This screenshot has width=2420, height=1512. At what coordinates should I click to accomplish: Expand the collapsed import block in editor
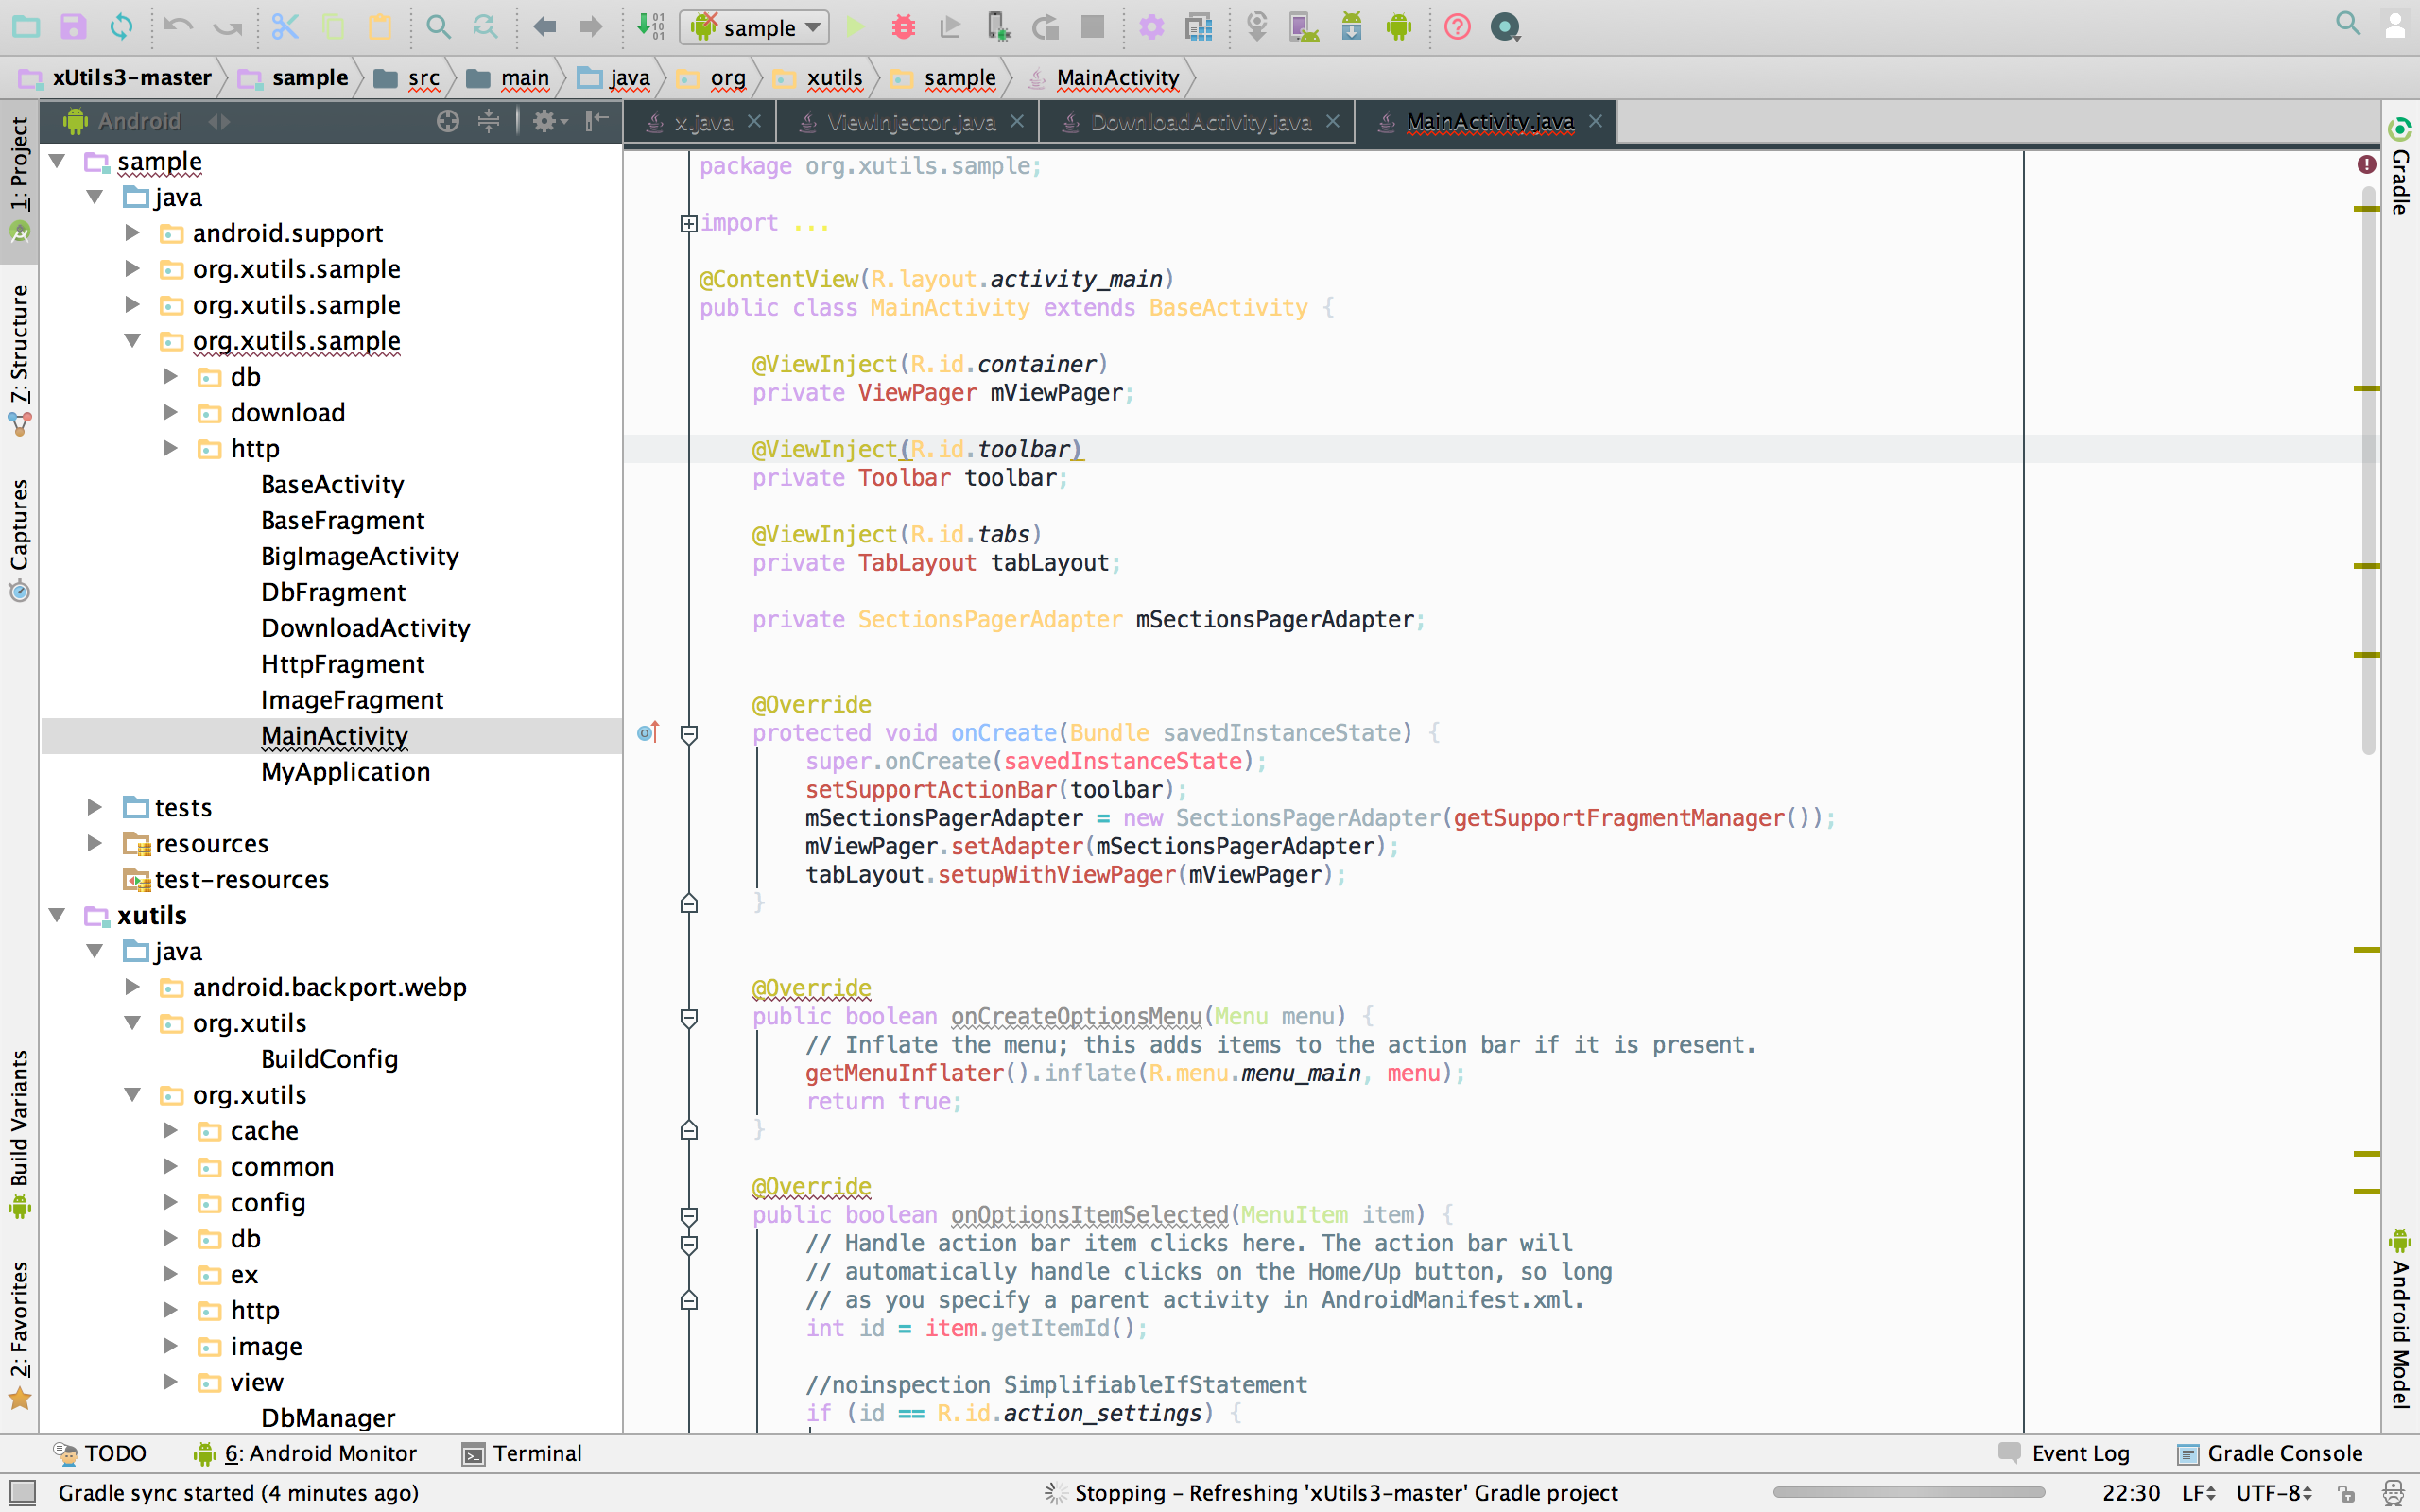pyautogui.click(x=688, y=223)
